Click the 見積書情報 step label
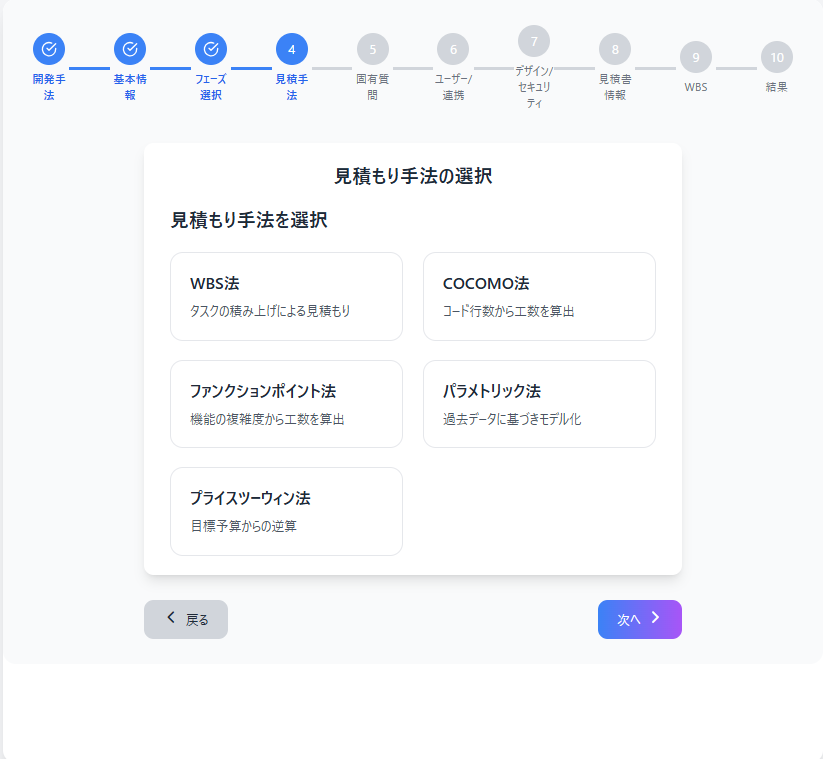Screen dimensions: 823x759 (x=615, y=82)
